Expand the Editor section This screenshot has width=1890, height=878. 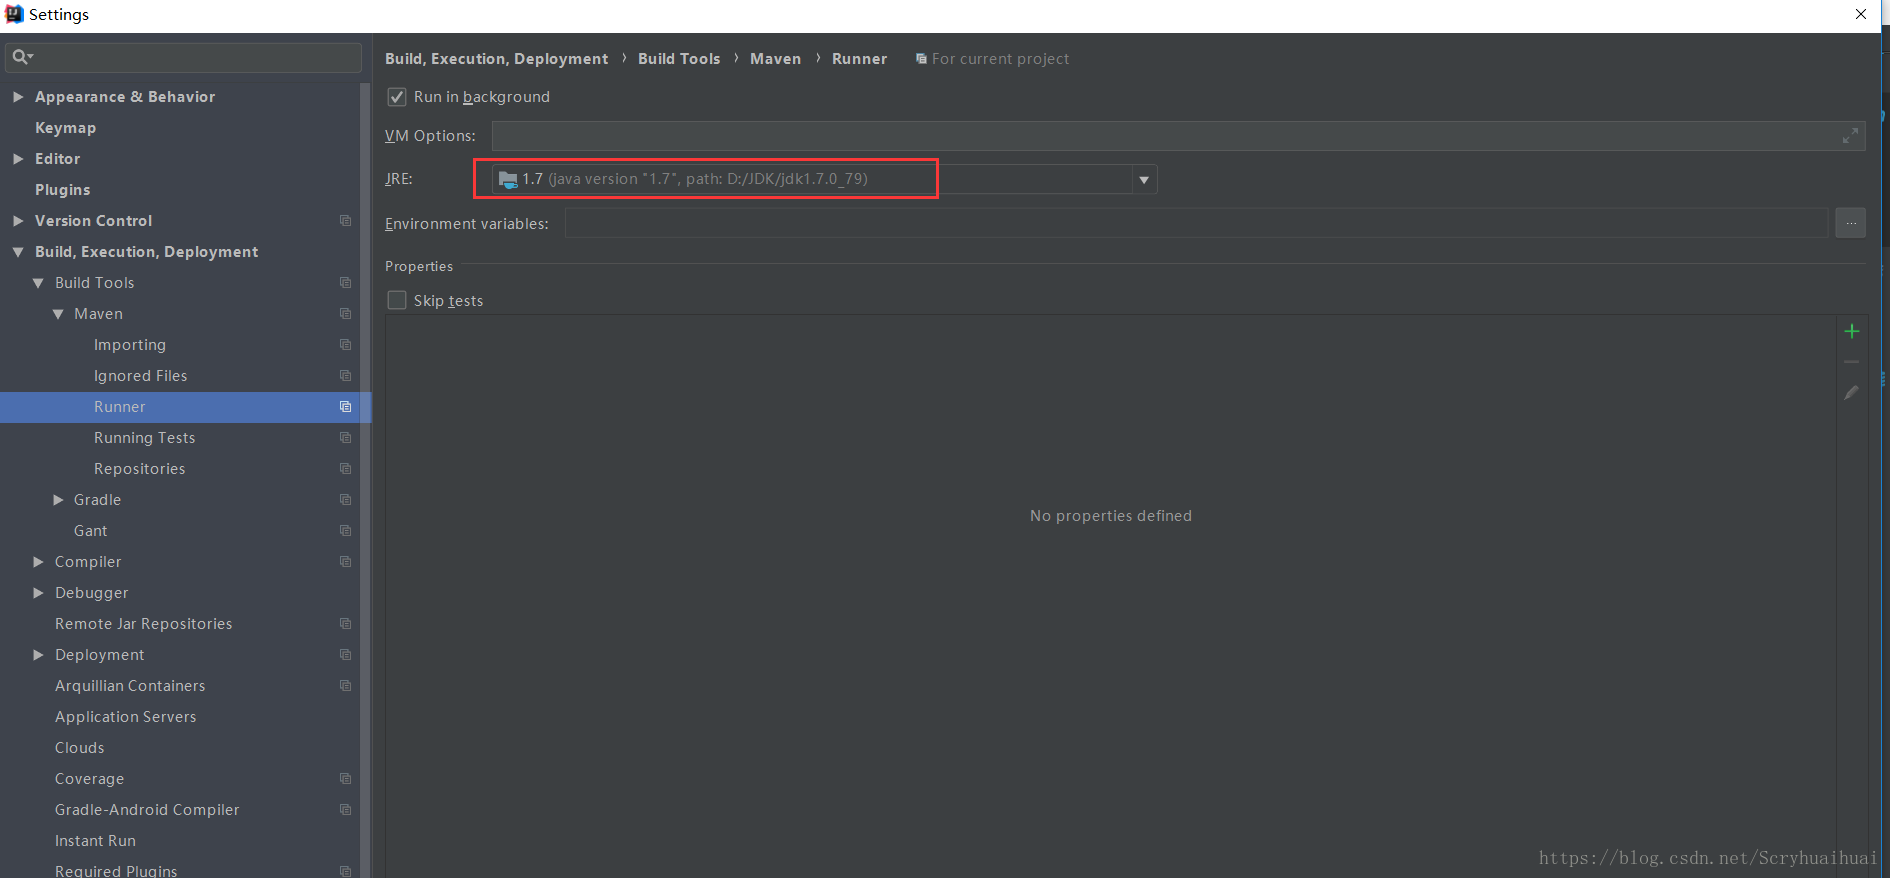pyautogui.click(x=18, y=159)
